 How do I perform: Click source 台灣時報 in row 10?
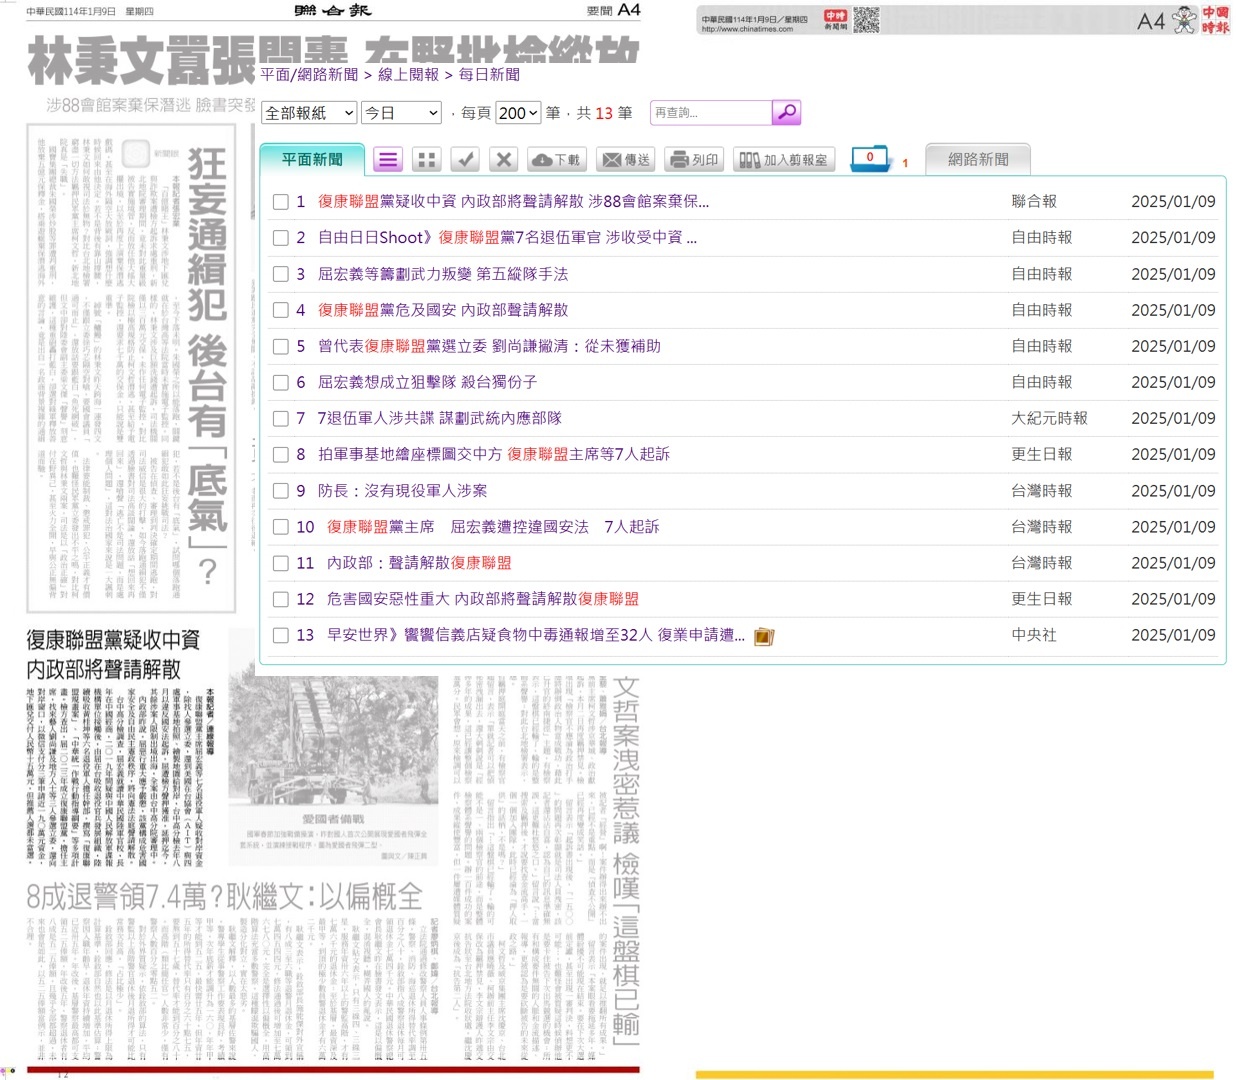(x=1042, y=527)
